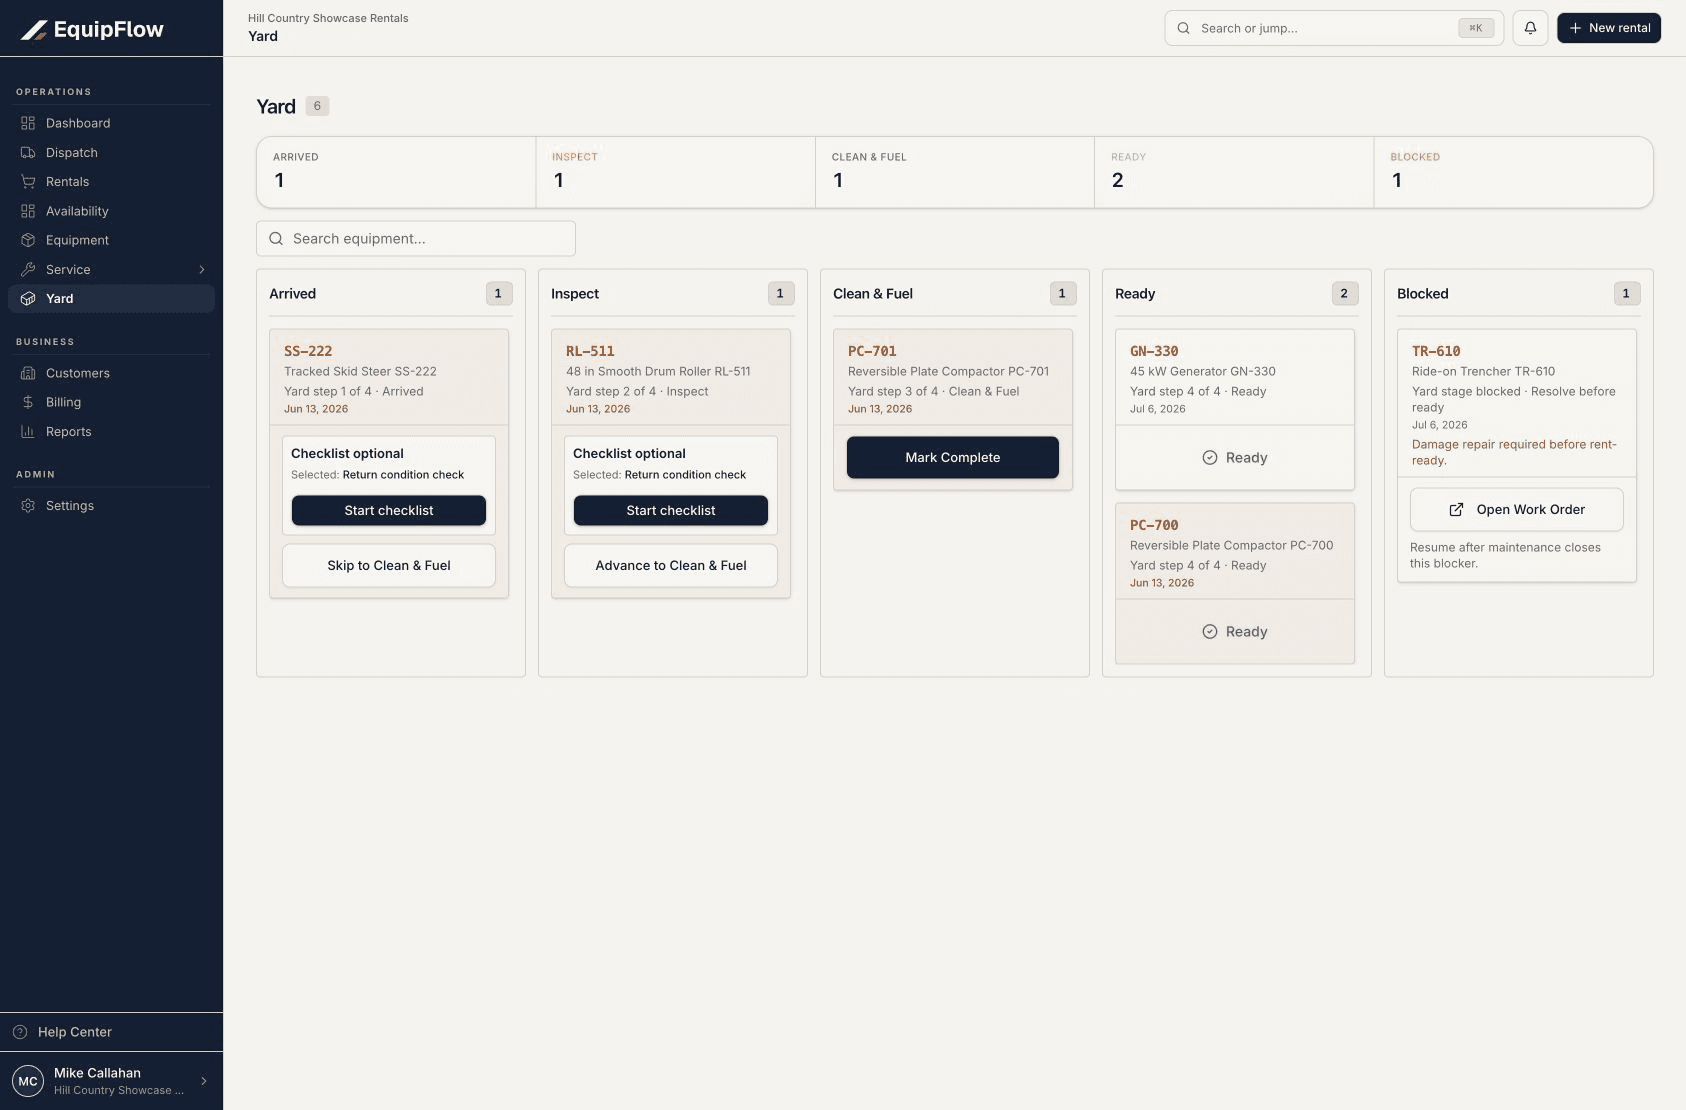
Task: Click the Blocked column header
Action: [1423, 294]
